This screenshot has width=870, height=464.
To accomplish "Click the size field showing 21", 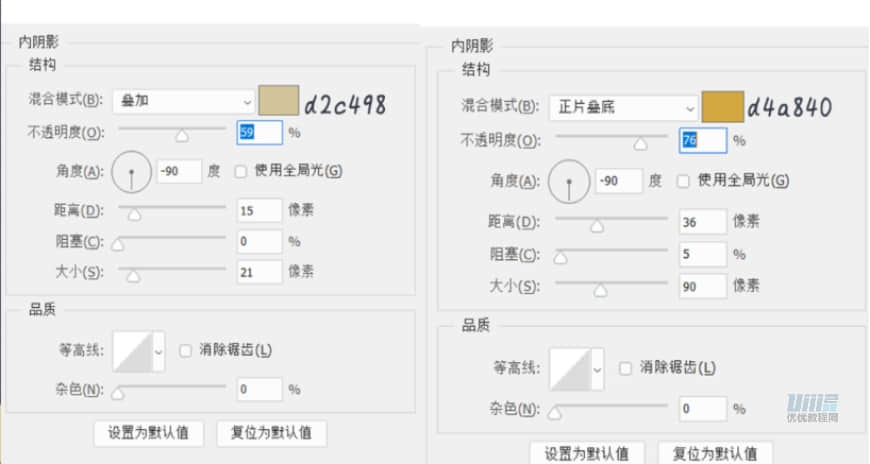I will coord(260,273).
